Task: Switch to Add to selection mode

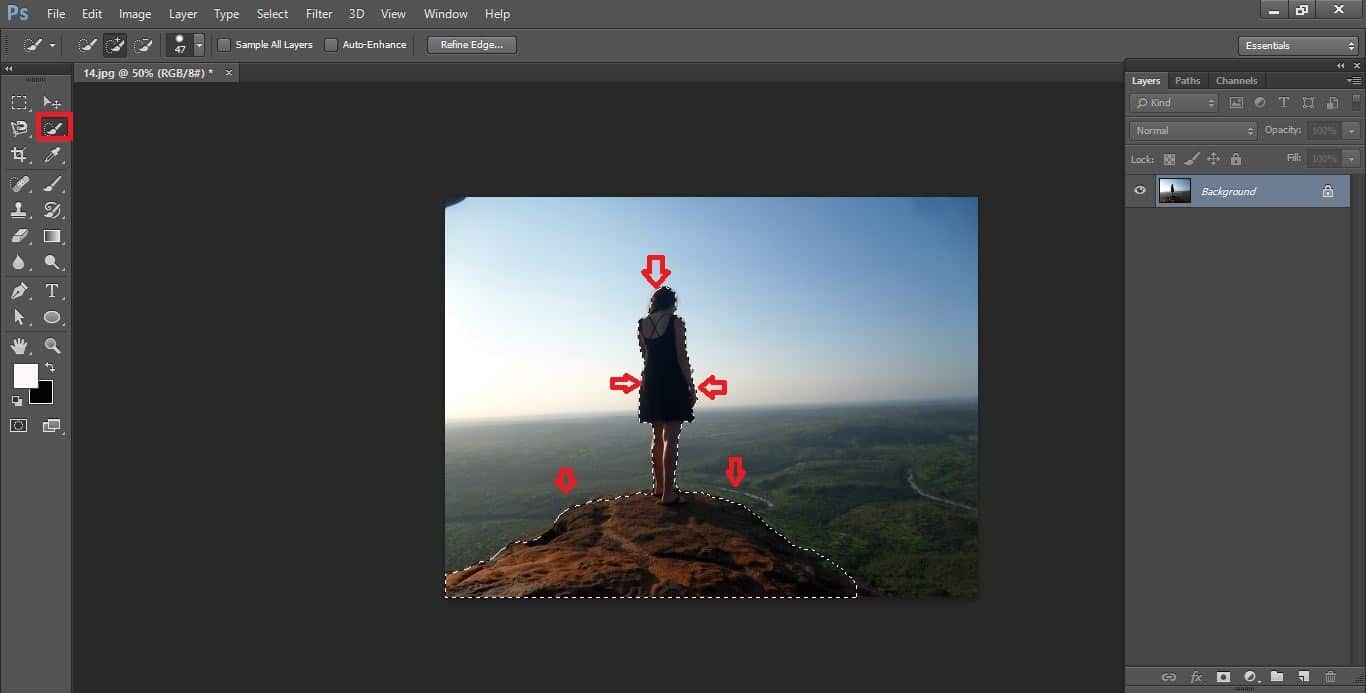Action: 115,44
